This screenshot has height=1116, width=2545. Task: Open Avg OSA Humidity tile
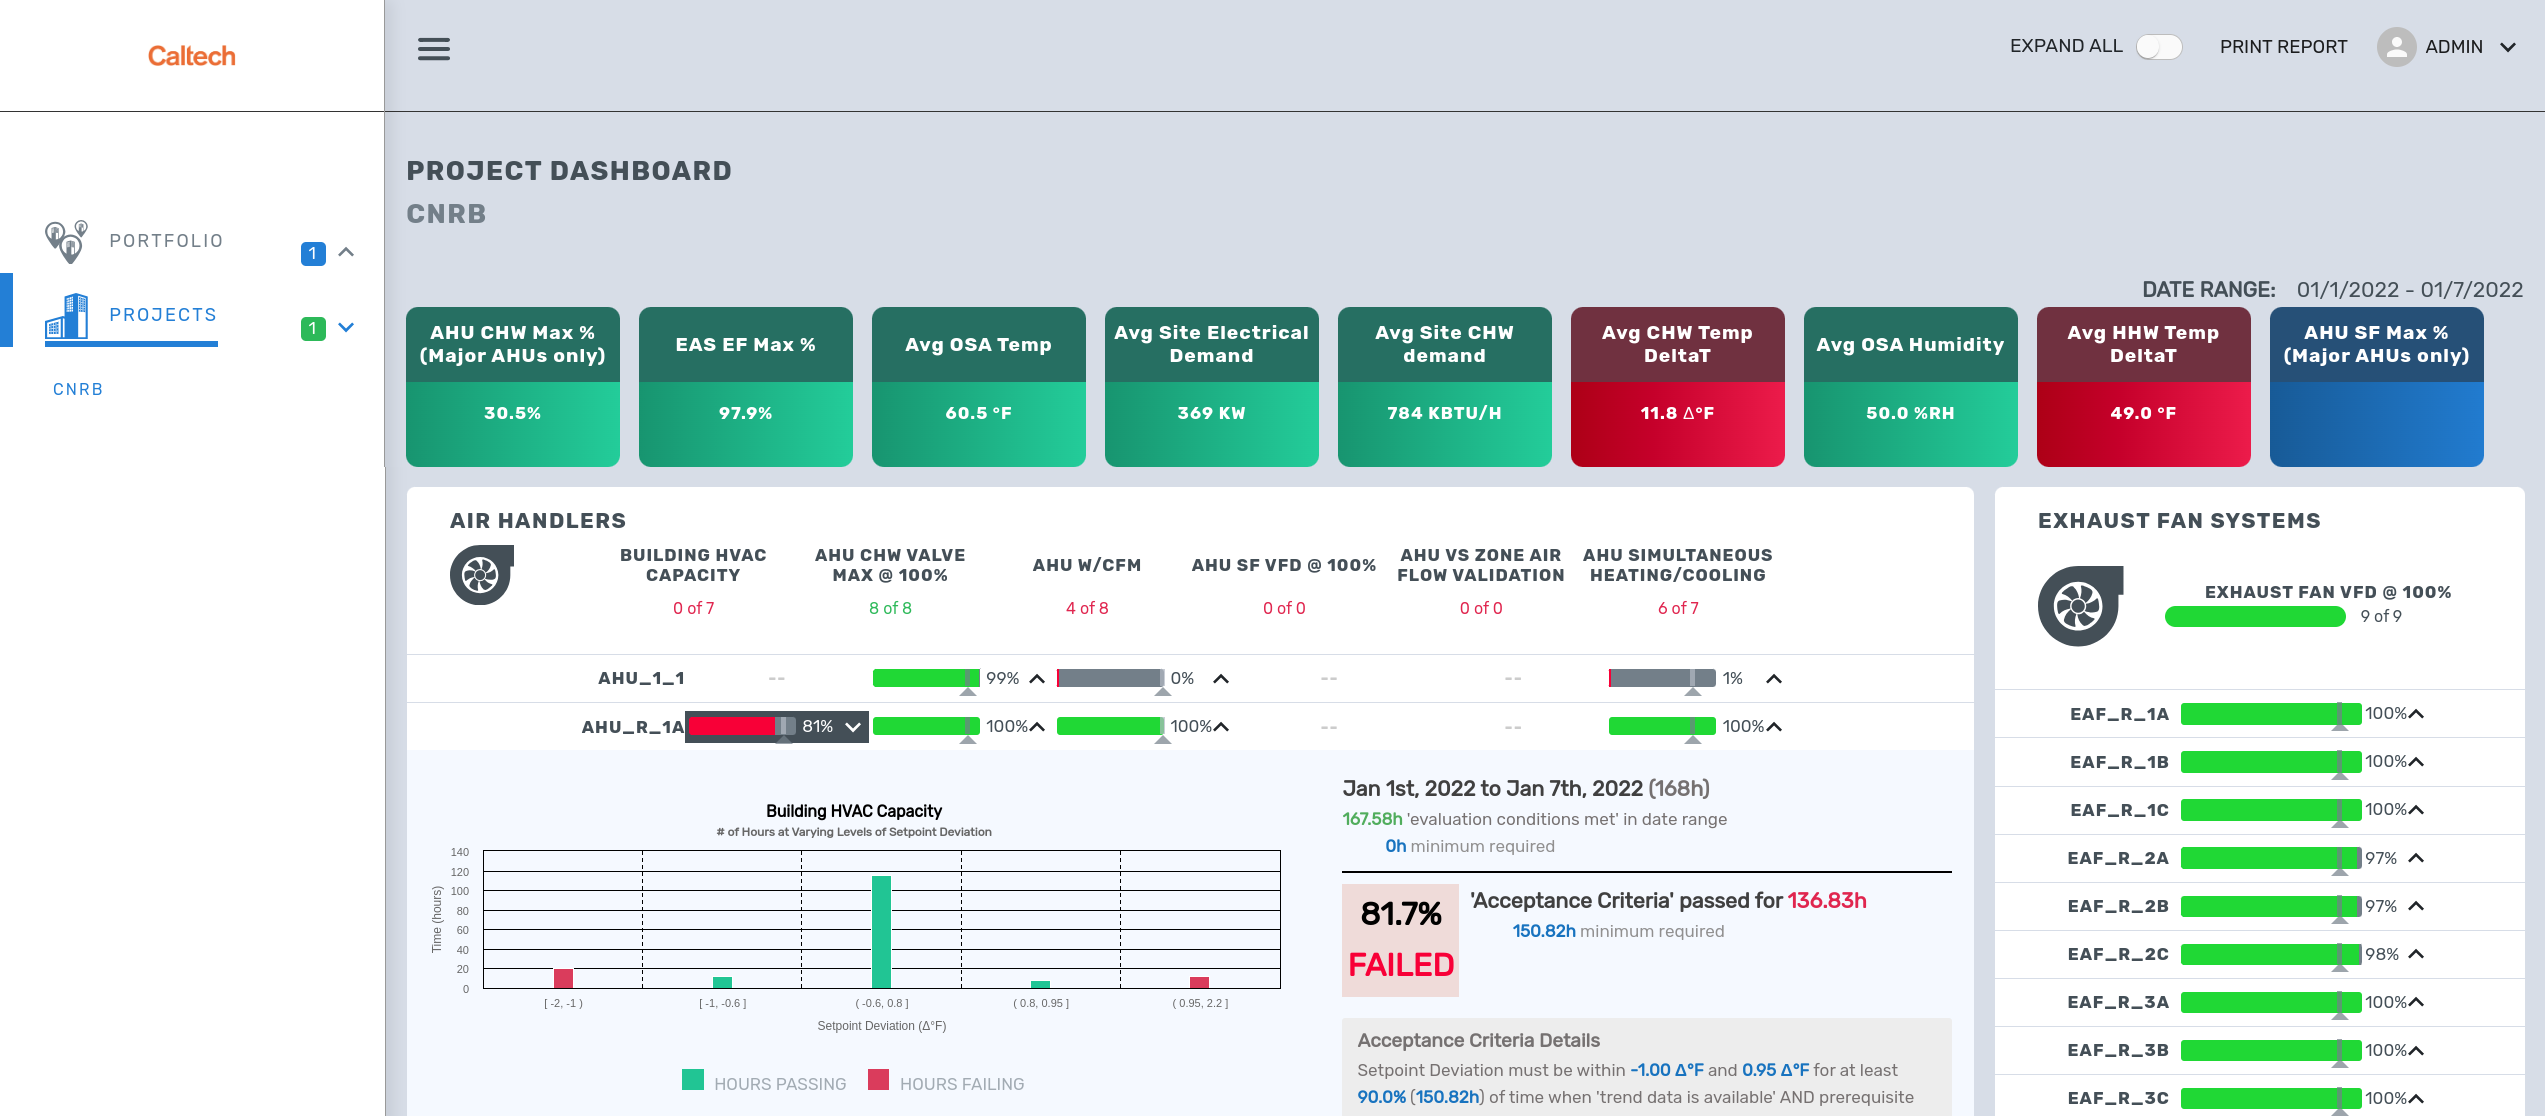[x=1911, y=387]
